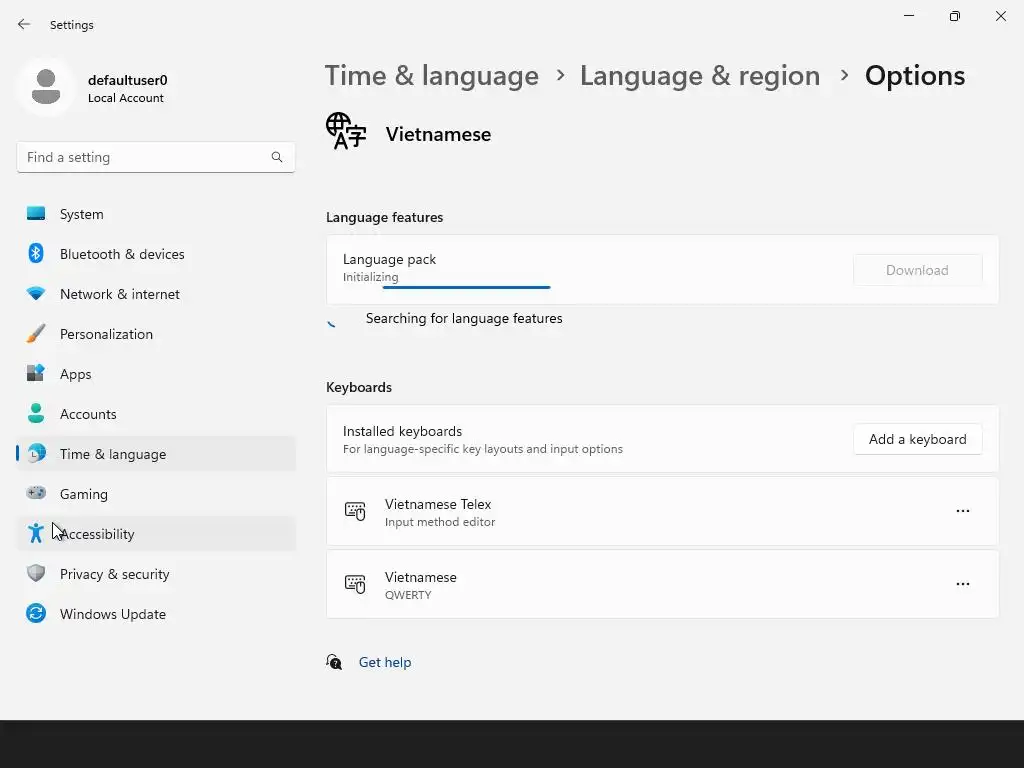This screenshot has width=1024, height=768.
Task: Click the Network & internet wifi icon
Action: [36, 294]
